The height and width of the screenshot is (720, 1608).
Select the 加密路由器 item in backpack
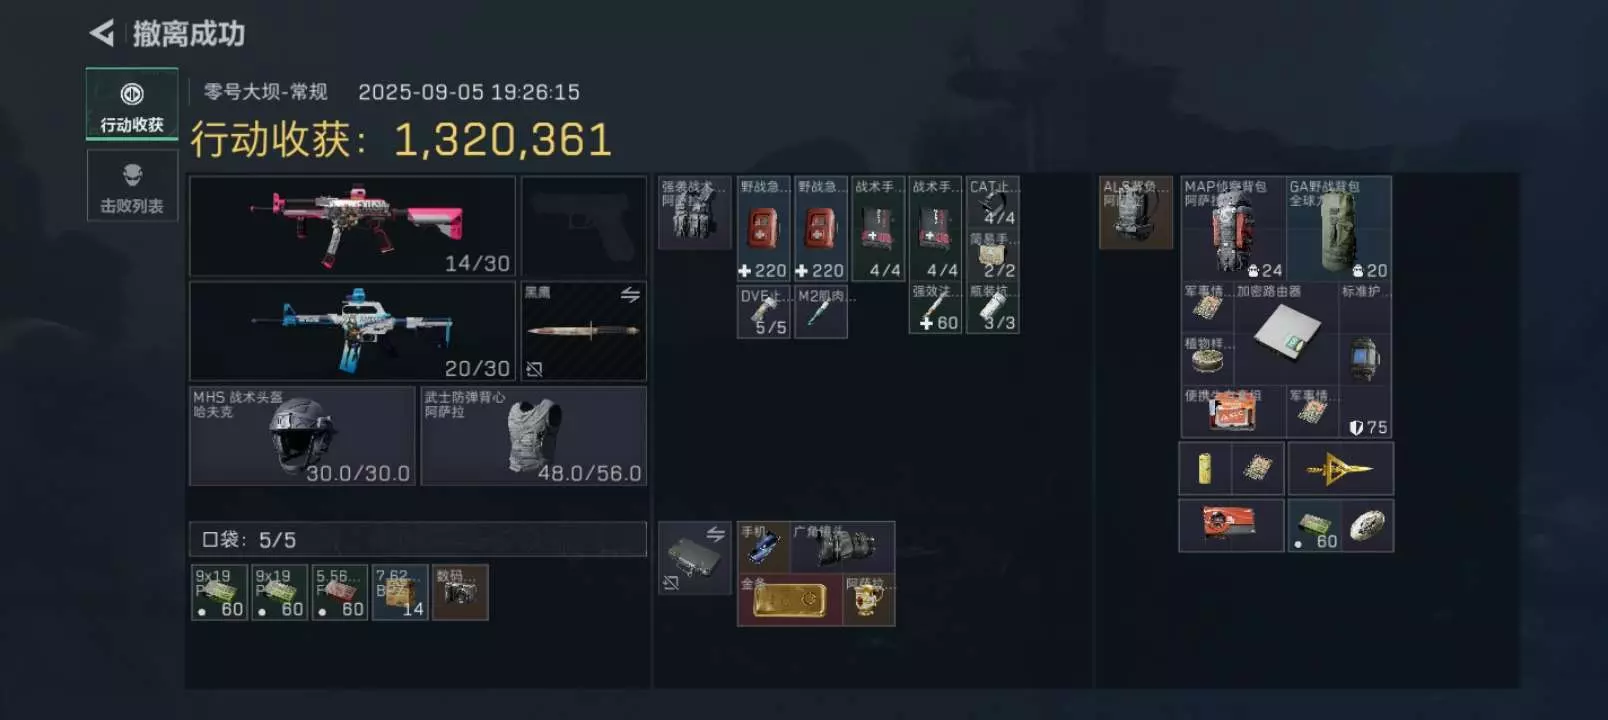click(x=1286, y=333)
